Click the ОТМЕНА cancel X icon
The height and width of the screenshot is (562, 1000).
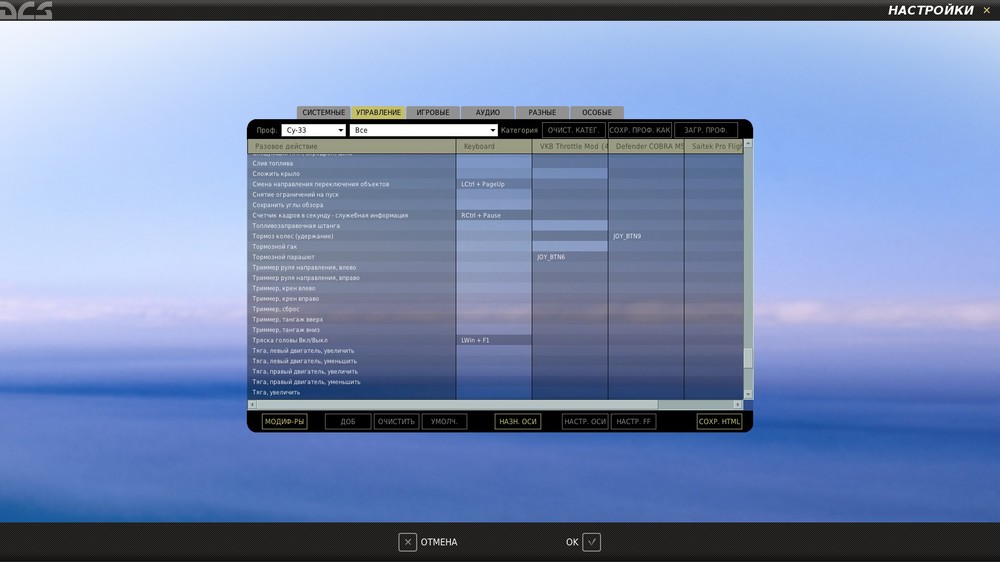(x=408, y=542)
